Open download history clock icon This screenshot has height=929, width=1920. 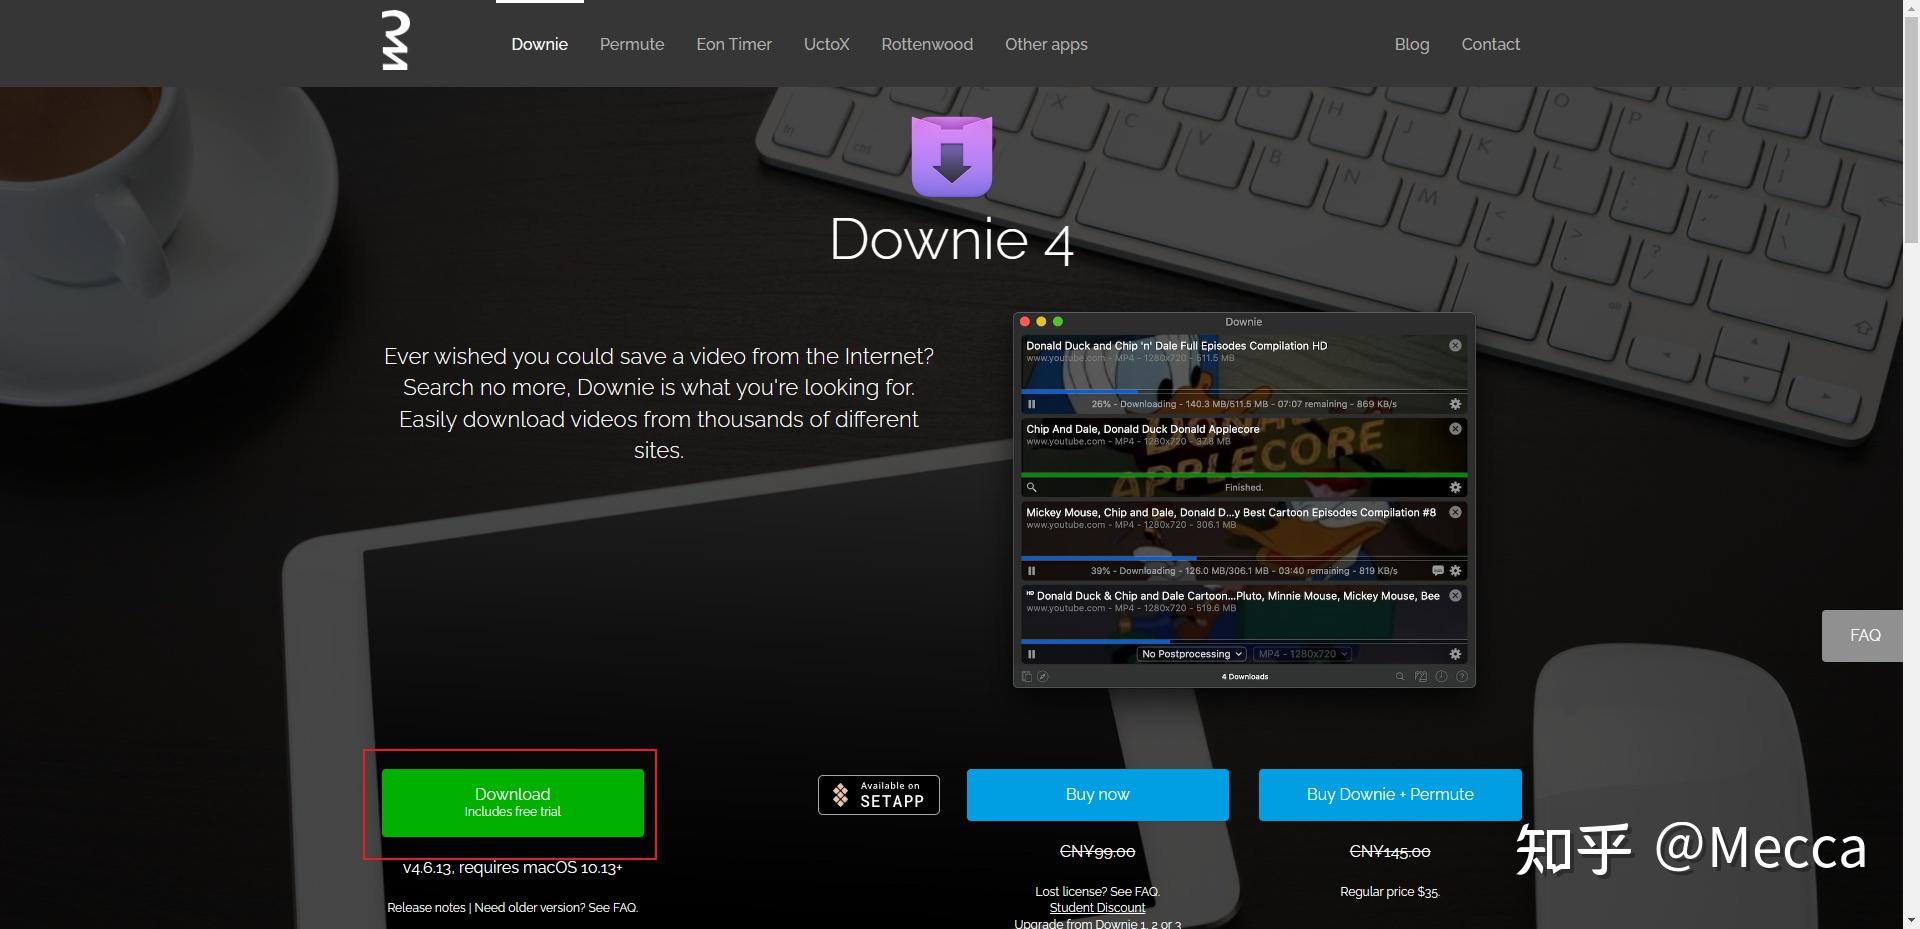[1440, 676]
